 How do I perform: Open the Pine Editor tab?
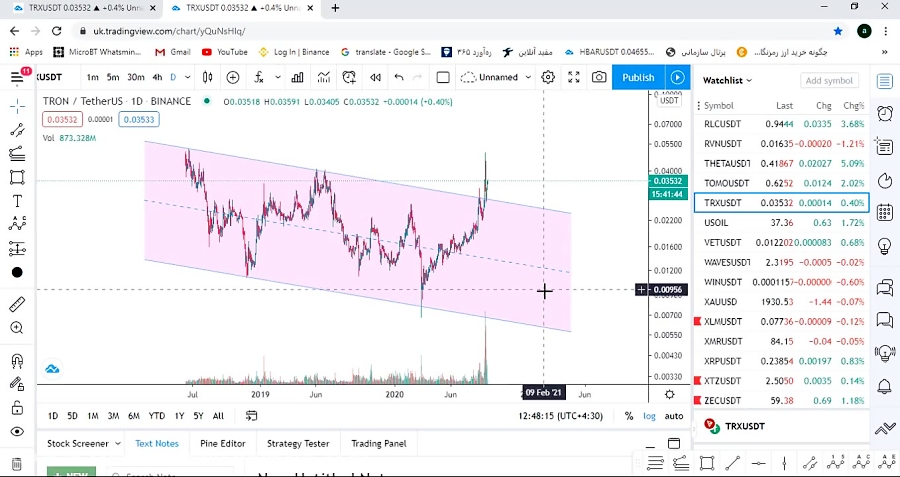click(x=223, y=443)
